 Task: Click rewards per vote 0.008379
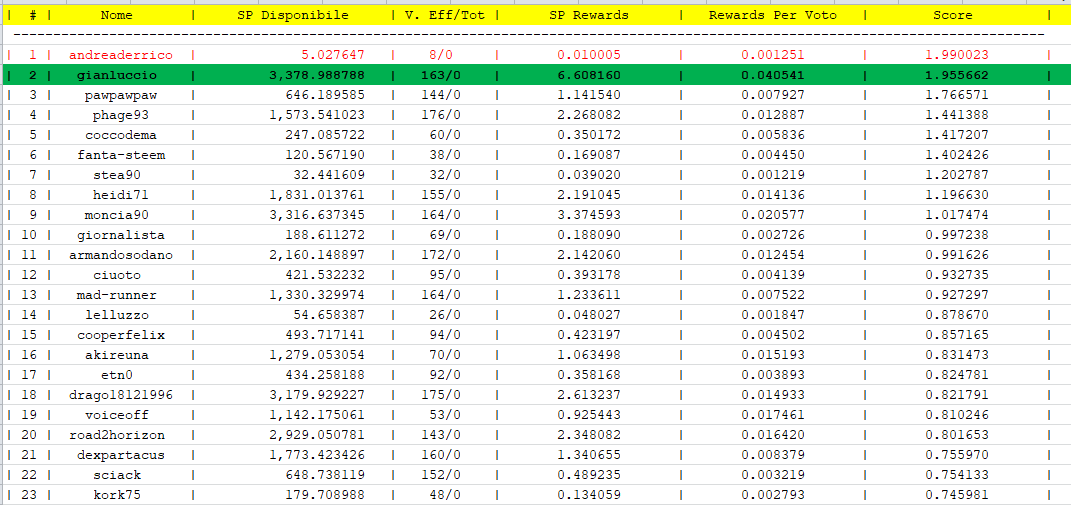pyautogui.click(x=773, y=456)
